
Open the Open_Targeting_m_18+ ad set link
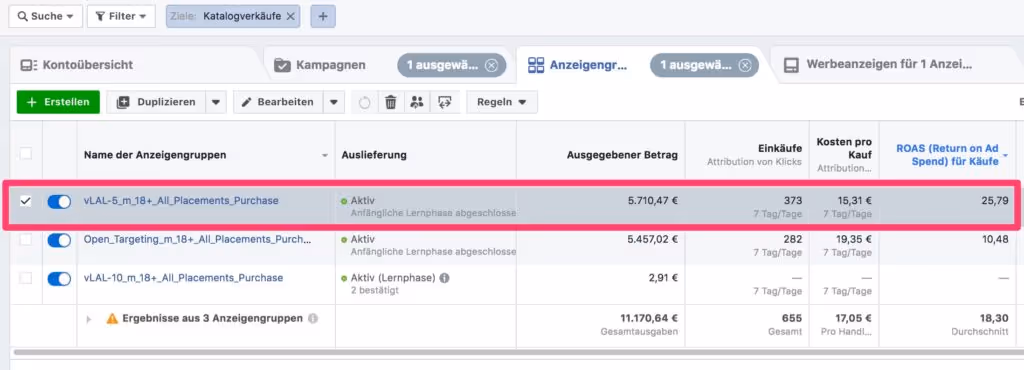click(197, 239)
